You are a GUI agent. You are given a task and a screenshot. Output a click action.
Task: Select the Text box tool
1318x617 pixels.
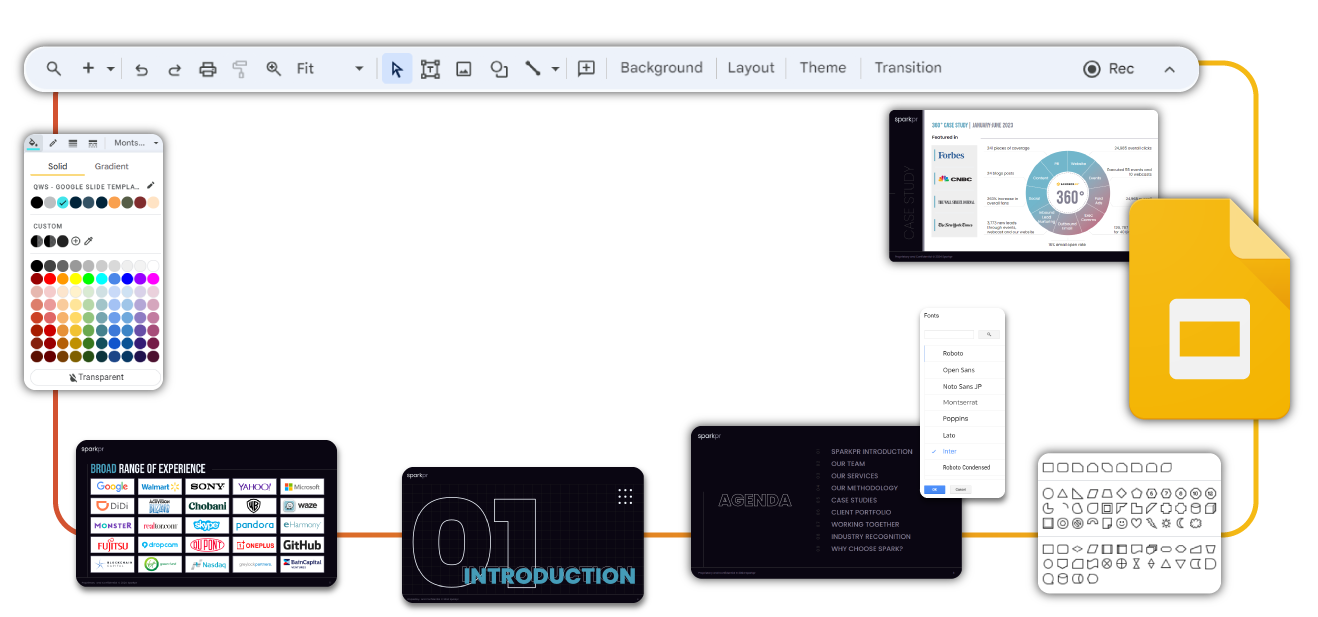(x=430, y=68)
